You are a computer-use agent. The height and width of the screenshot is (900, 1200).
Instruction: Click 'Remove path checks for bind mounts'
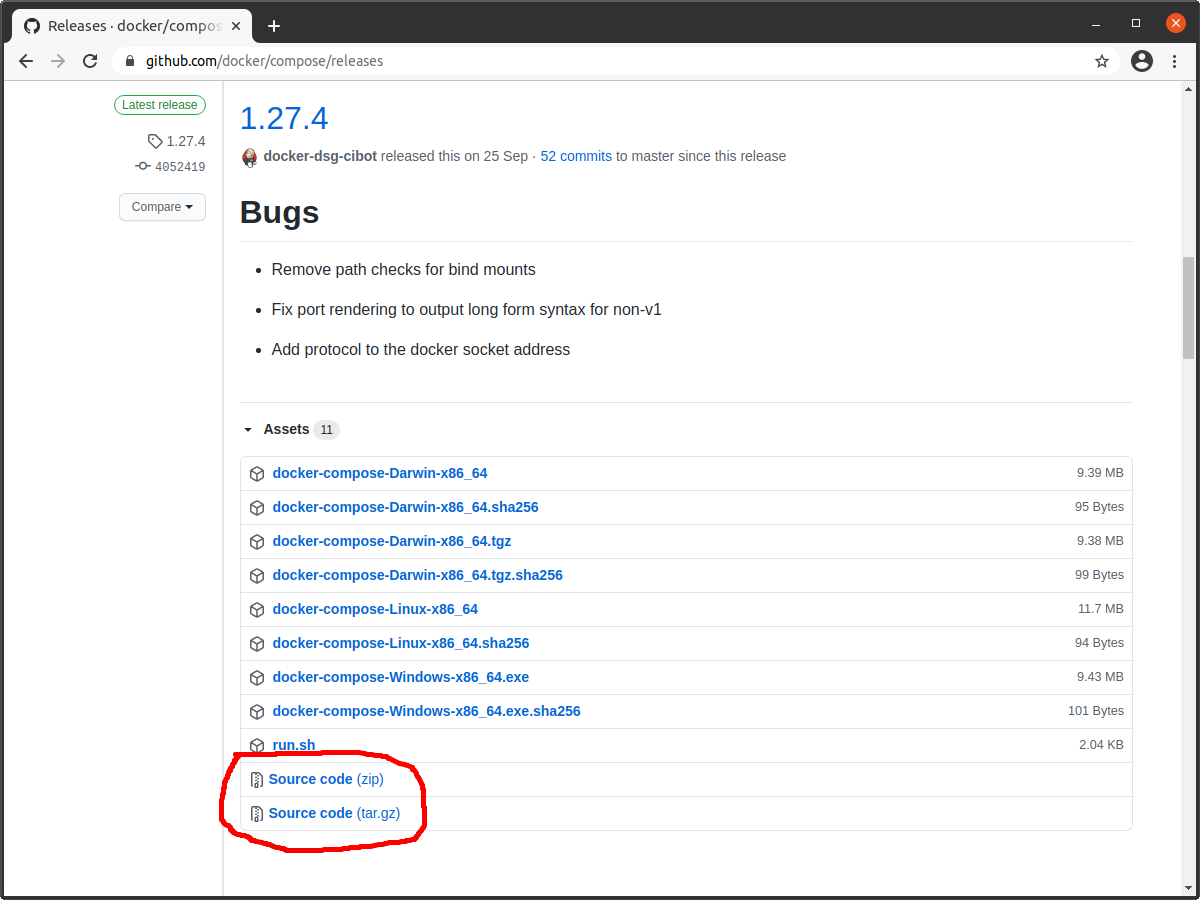[403, 270]
